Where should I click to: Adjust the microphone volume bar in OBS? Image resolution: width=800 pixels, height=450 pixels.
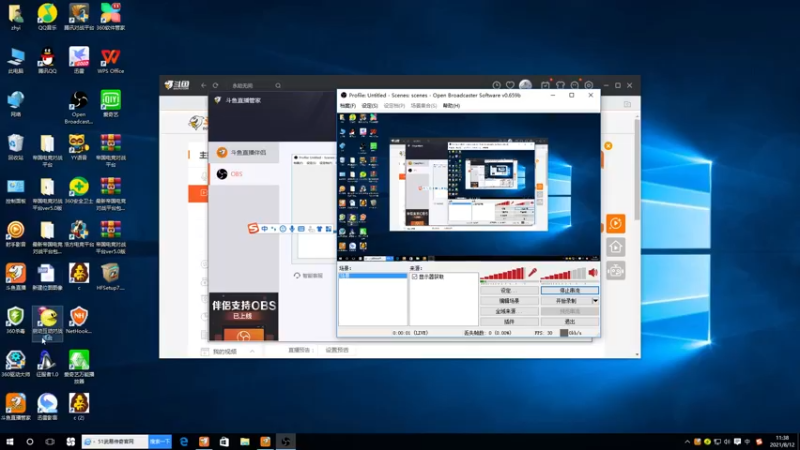(x=503, y=274)
